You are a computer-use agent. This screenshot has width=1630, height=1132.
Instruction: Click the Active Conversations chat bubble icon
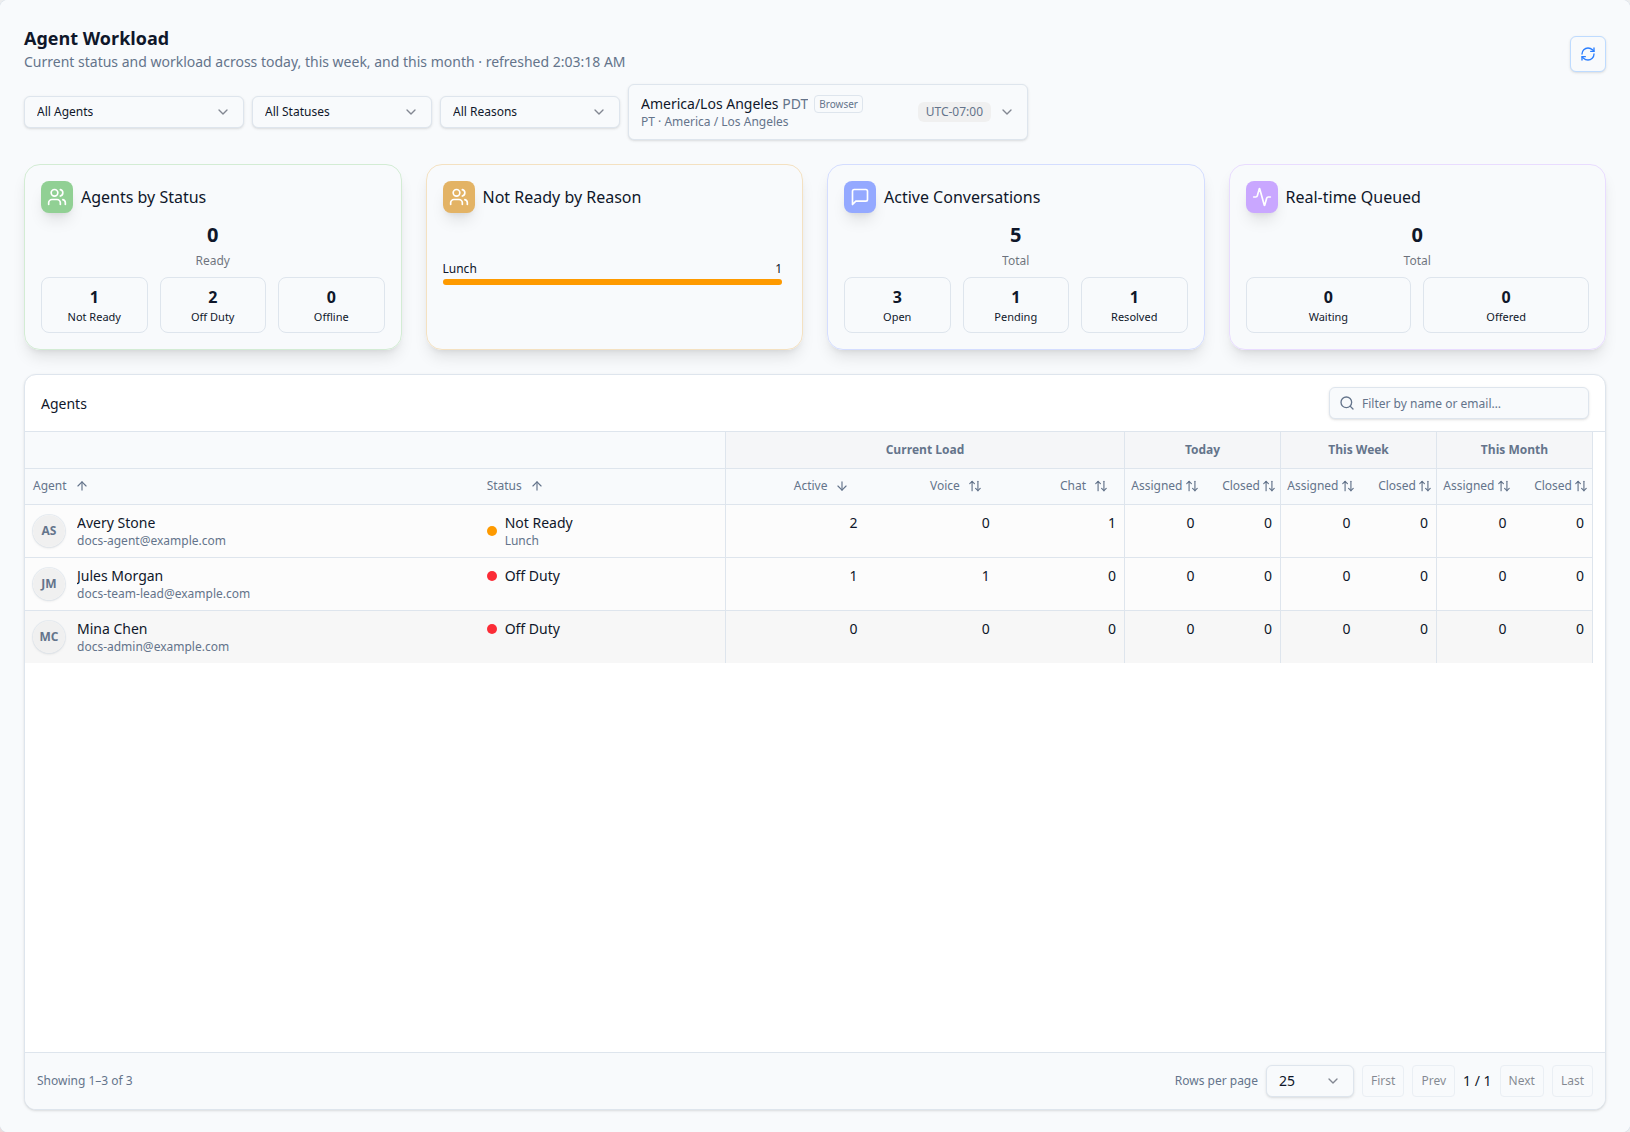[860, 197]
